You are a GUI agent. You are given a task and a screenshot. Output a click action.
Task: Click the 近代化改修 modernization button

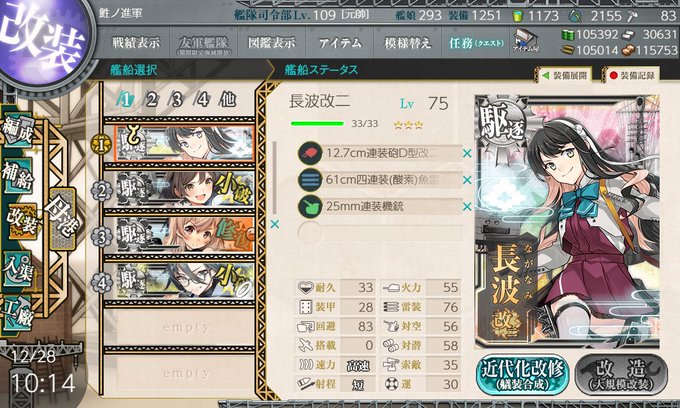point(523,375)
